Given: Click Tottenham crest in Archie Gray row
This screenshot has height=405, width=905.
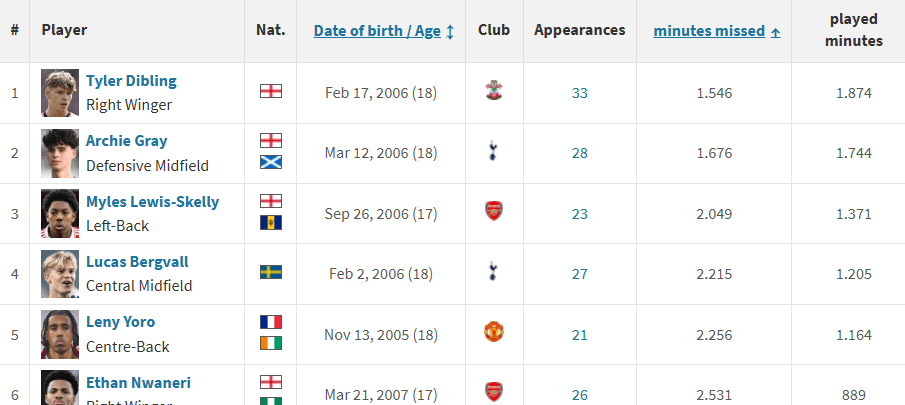Looking at the screenshot, I should [493, 152].
